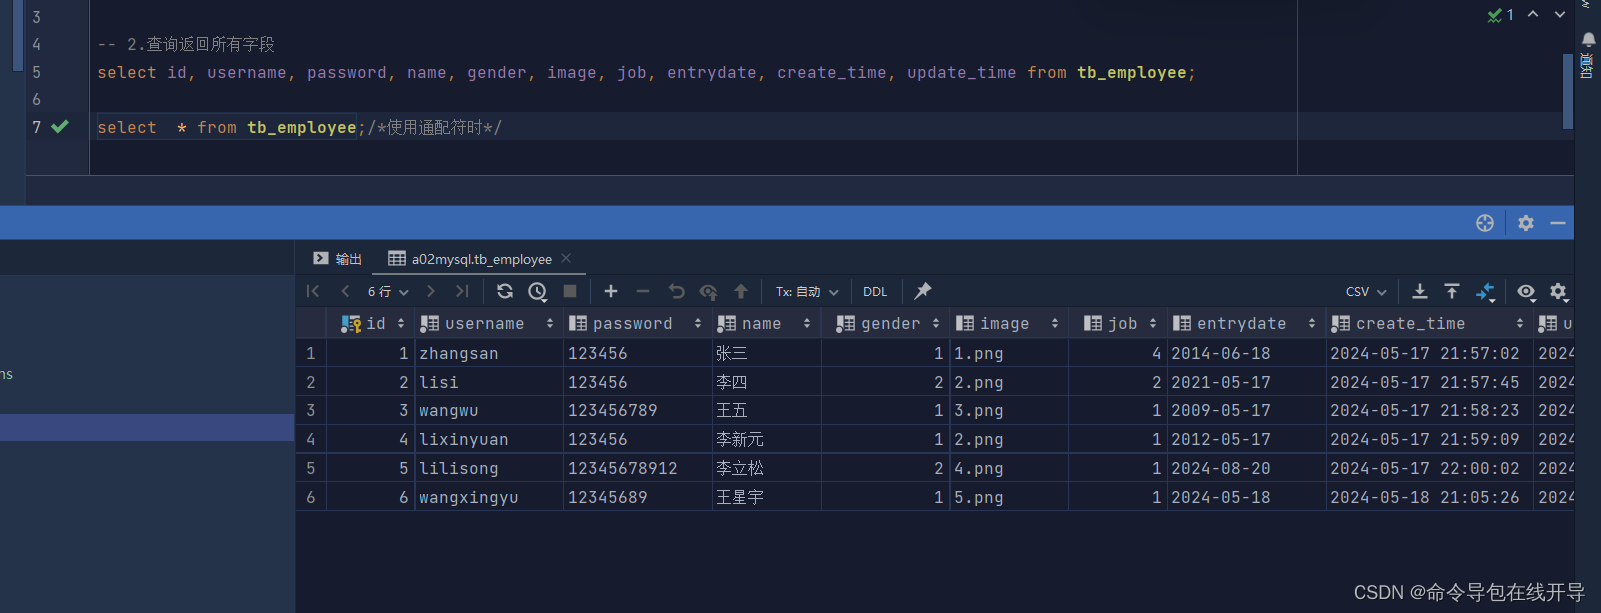This screenshot has width=1601, height=613.
Task: Export data download icon
Action: coord(1419,291)
